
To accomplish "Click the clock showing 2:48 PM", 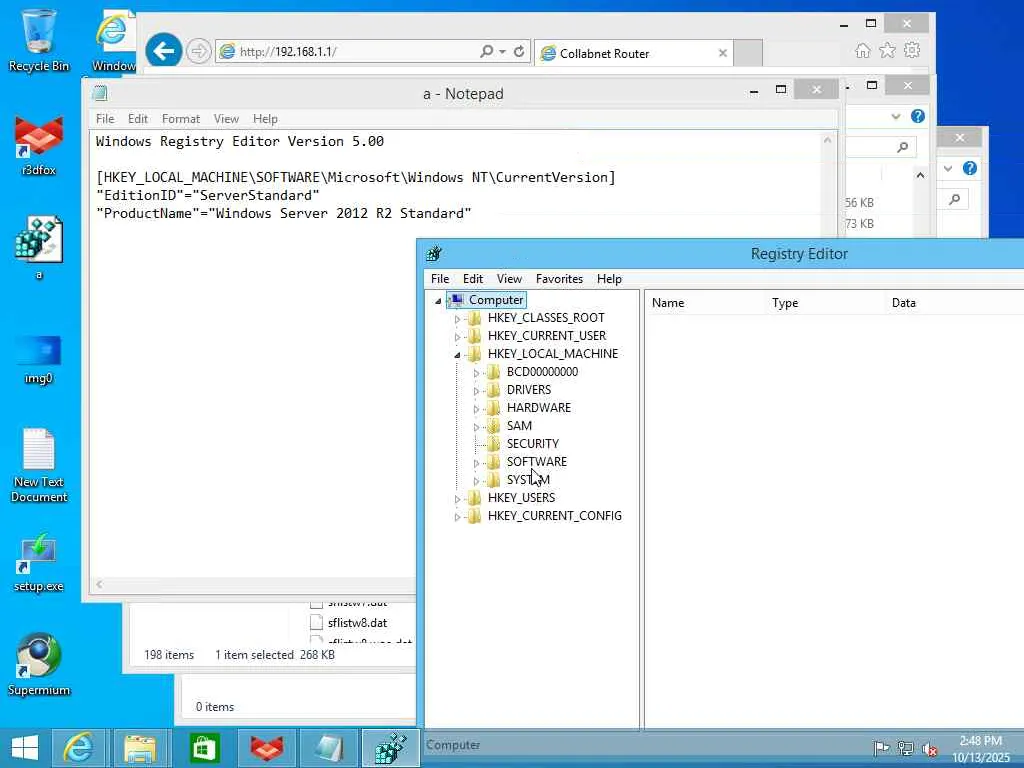I will pos(980,741).
